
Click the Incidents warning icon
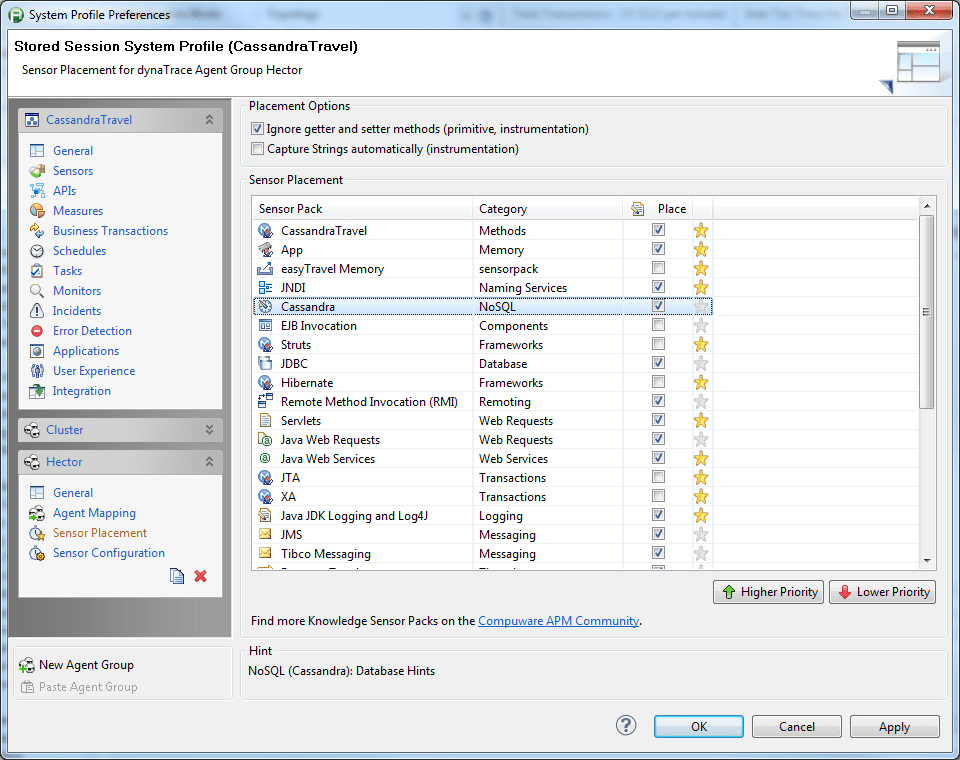tap(37, 311)
